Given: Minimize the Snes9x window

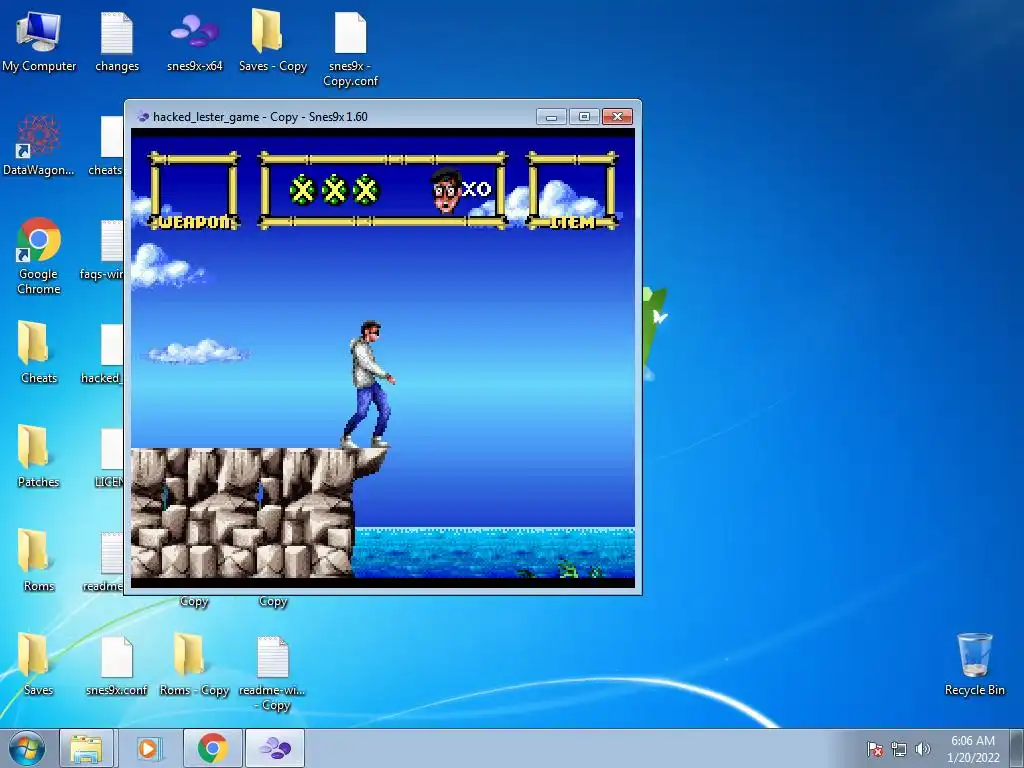Looking at the screenshot, I should pyautogui.click(x=551, y=116).
